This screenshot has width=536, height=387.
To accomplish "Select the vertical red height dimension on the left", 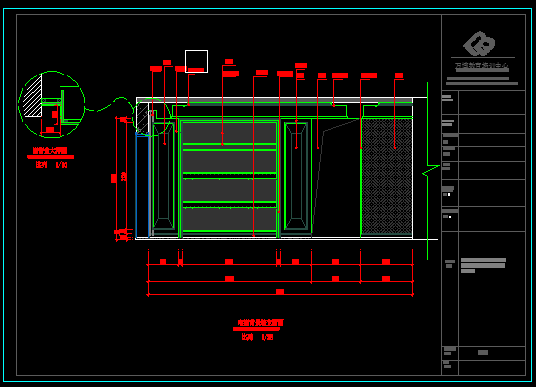I will (118, 178).
